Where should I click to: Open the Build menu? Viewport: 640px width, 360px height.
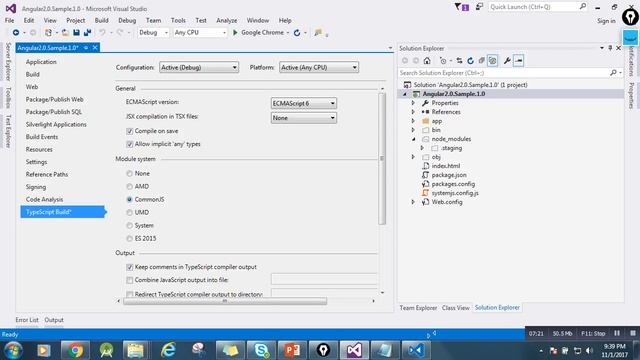tap(101, 20)
